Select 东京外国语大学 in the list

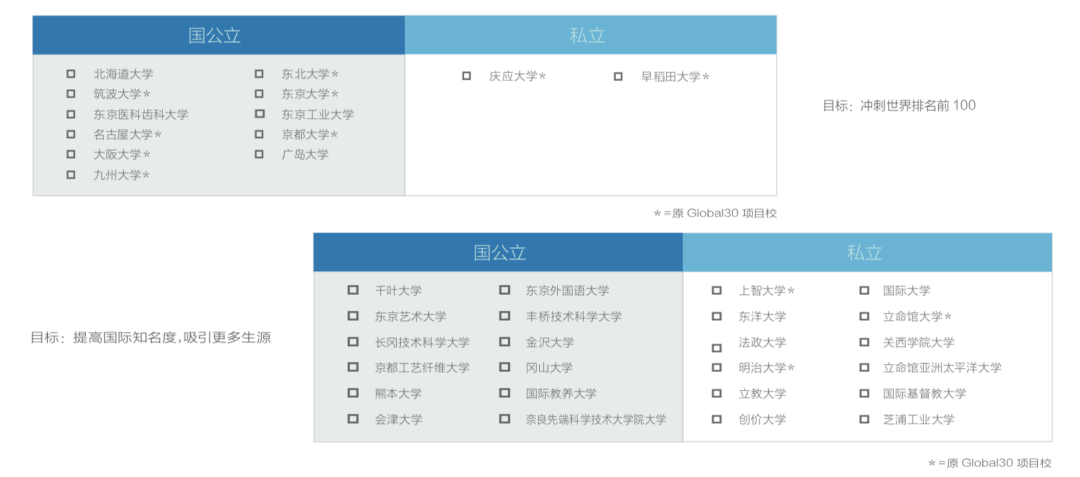pyautogui.click(x=568, y=291)
